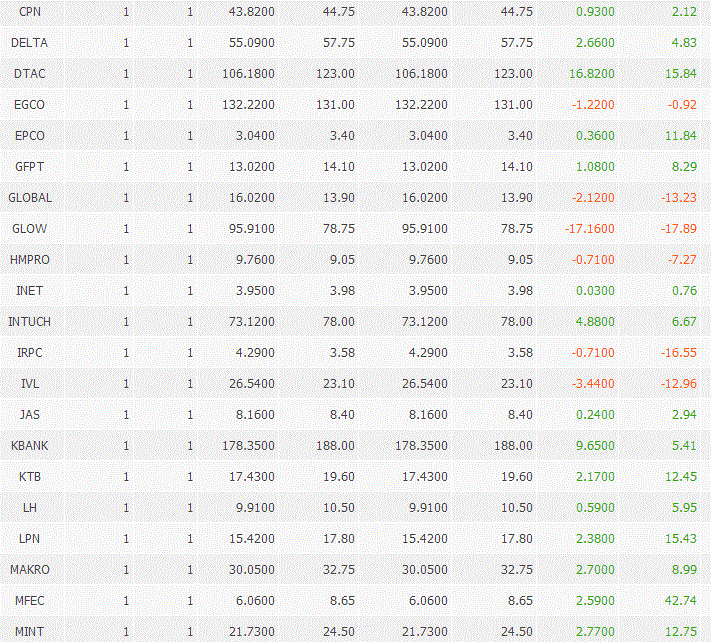Click first 4.2900 cost in IRPC row
711x642 pixels.
pos(255,353)
